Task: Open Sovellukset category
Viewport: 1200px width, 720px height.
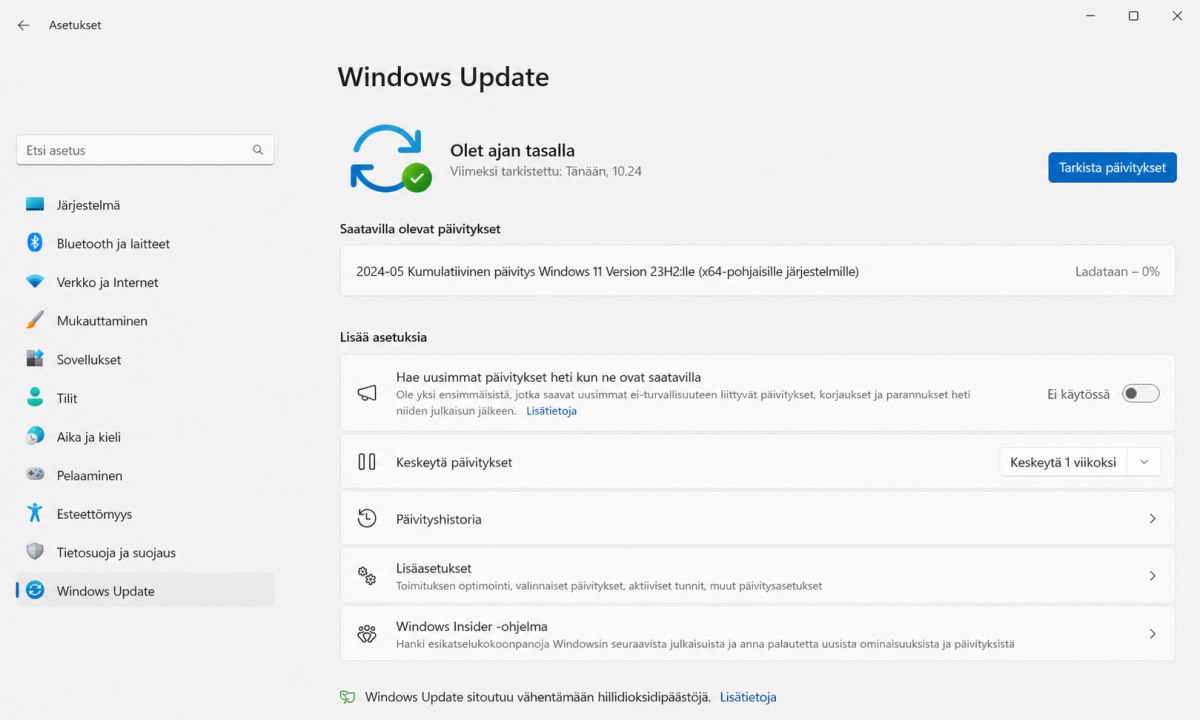Action: tap(145, 359)
